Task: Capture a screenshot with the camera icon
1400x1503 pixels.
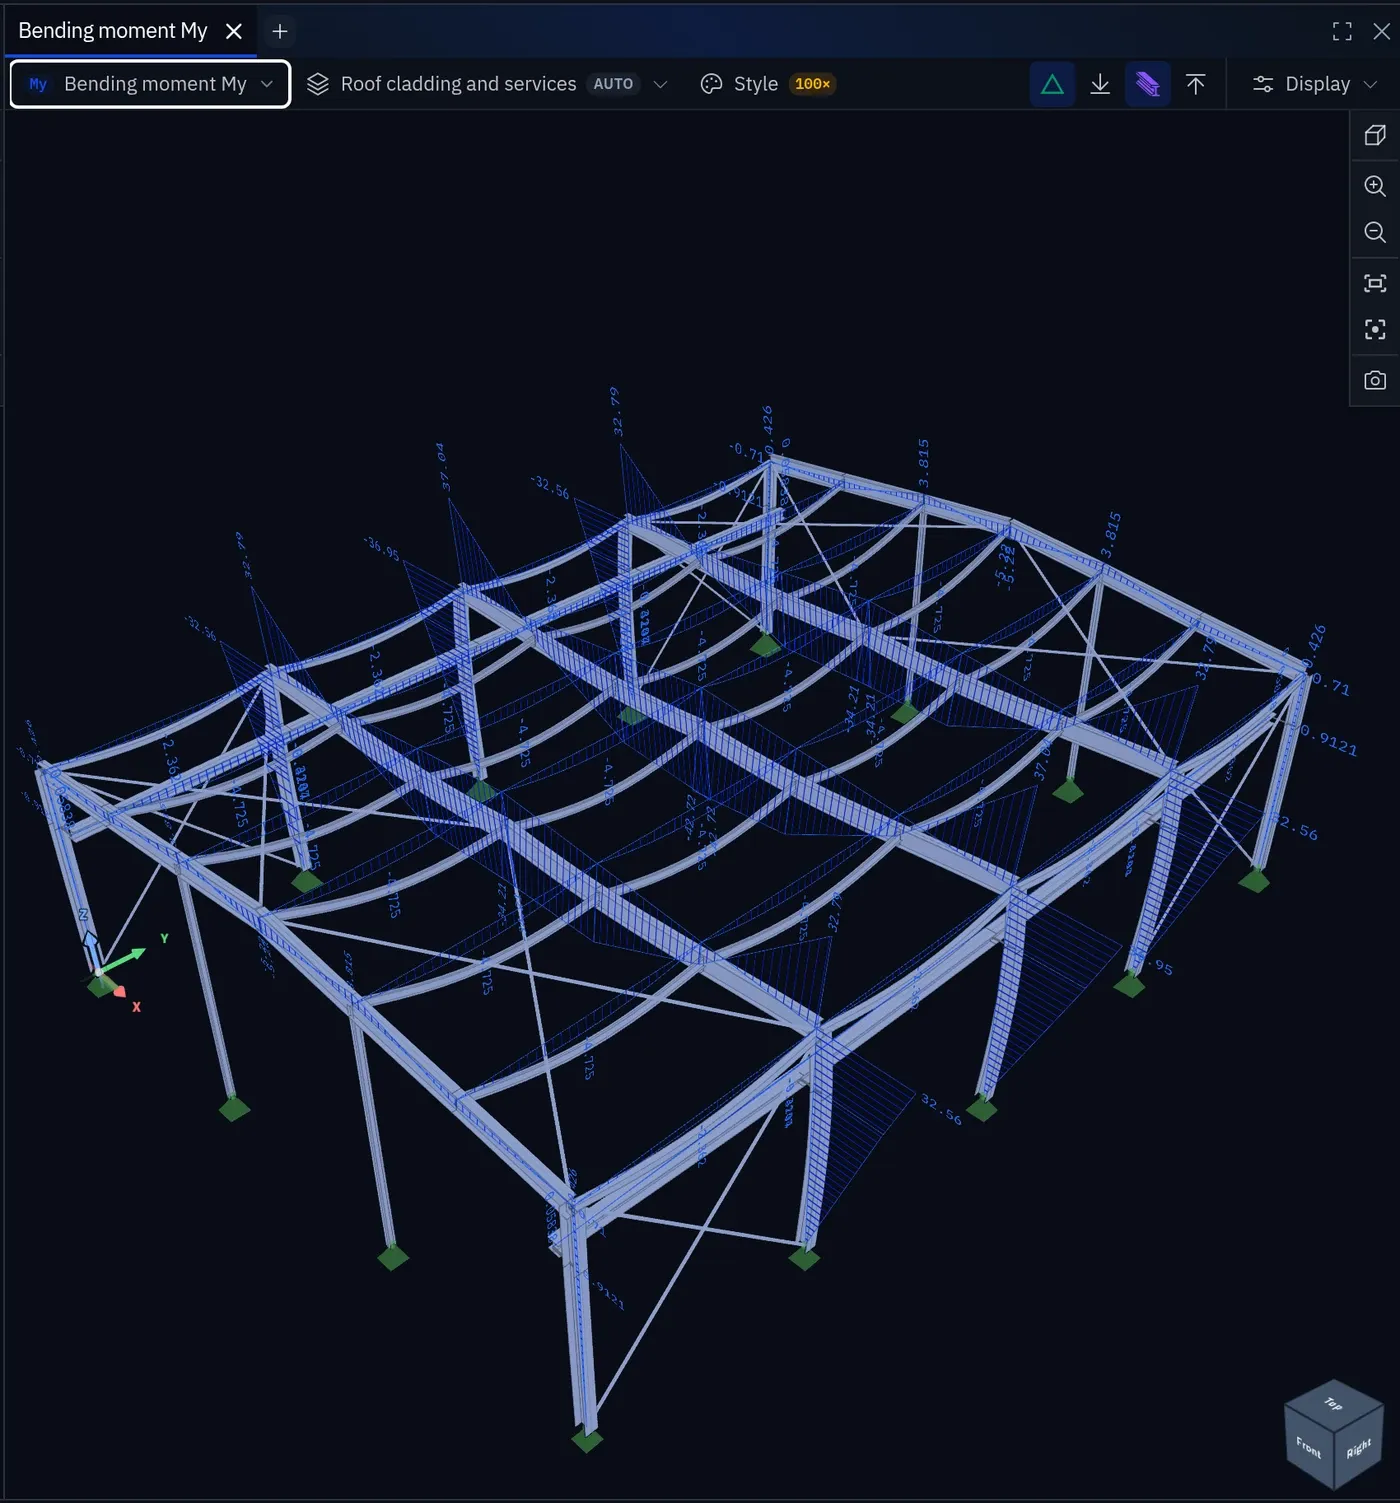Action: 1375,380
